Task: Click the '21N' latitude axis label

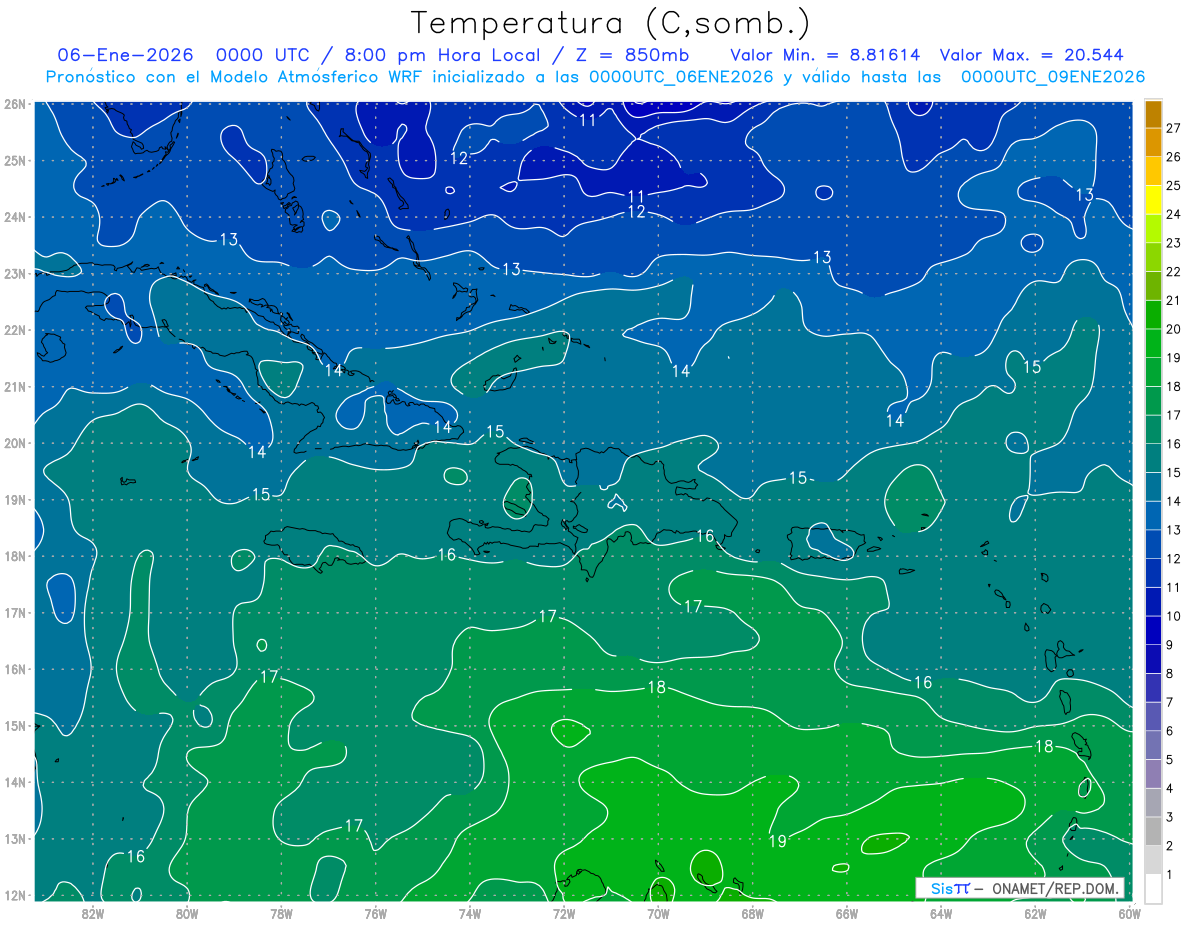Action: (x=14, y=387)
